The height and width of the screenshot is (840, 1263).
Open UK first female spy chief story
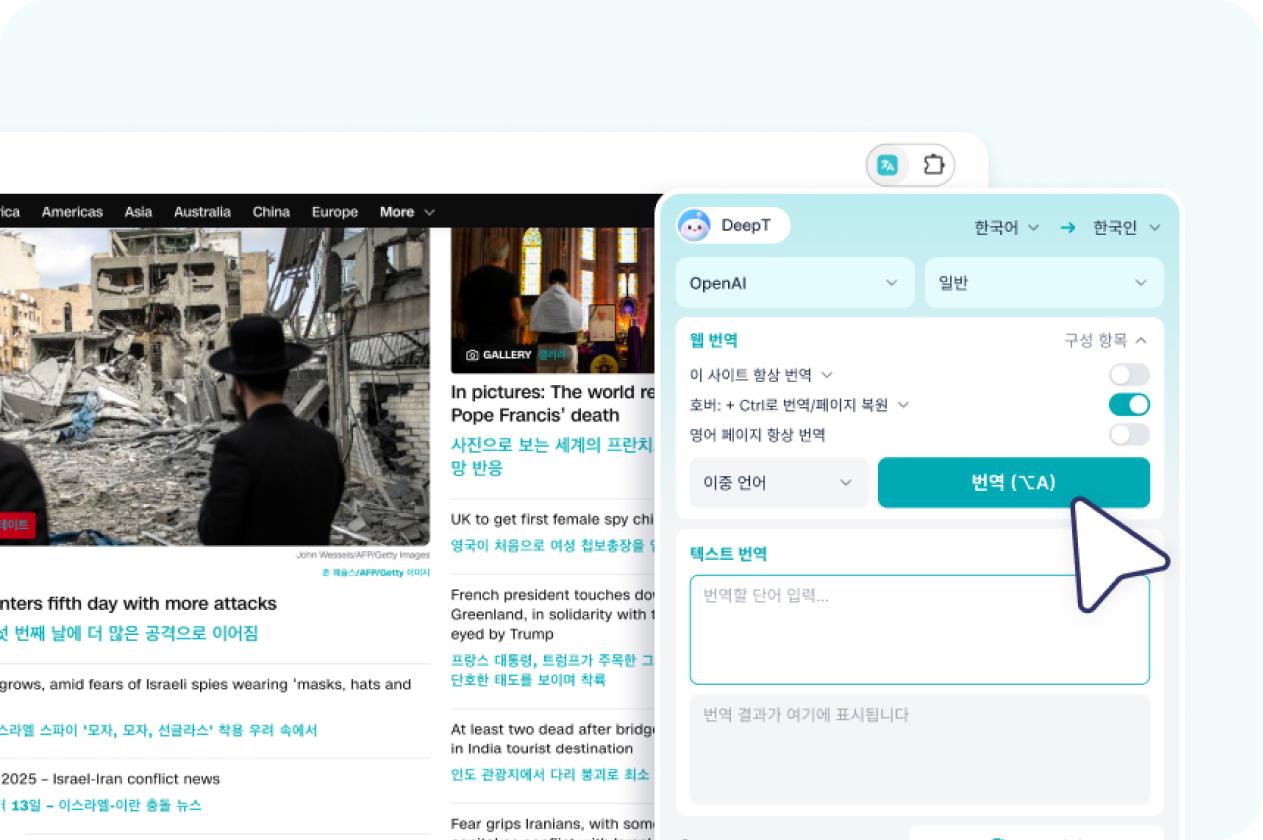point(553,520)
